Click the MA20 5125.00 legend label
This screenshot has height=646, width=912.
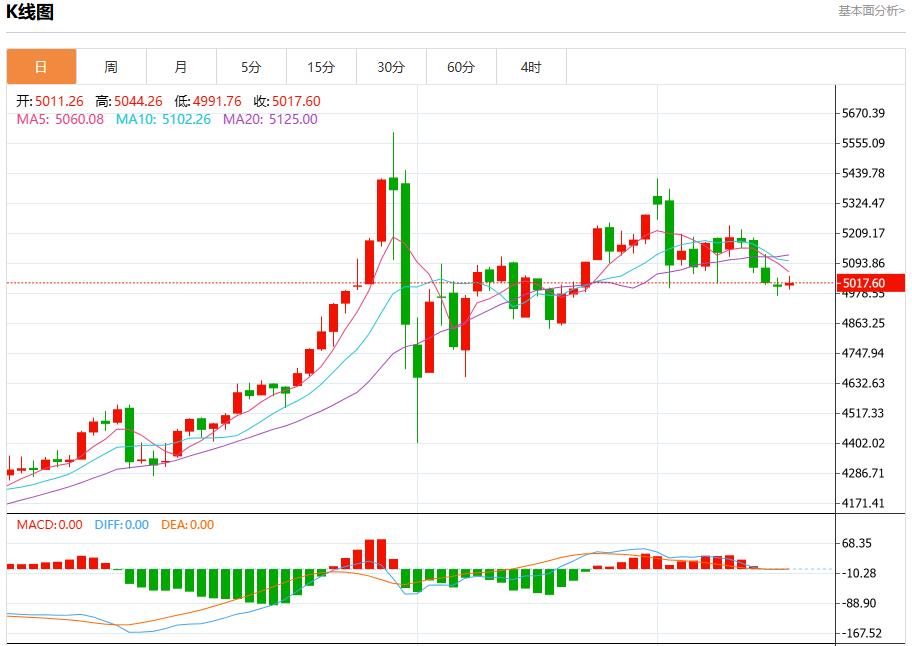[270, 119]
